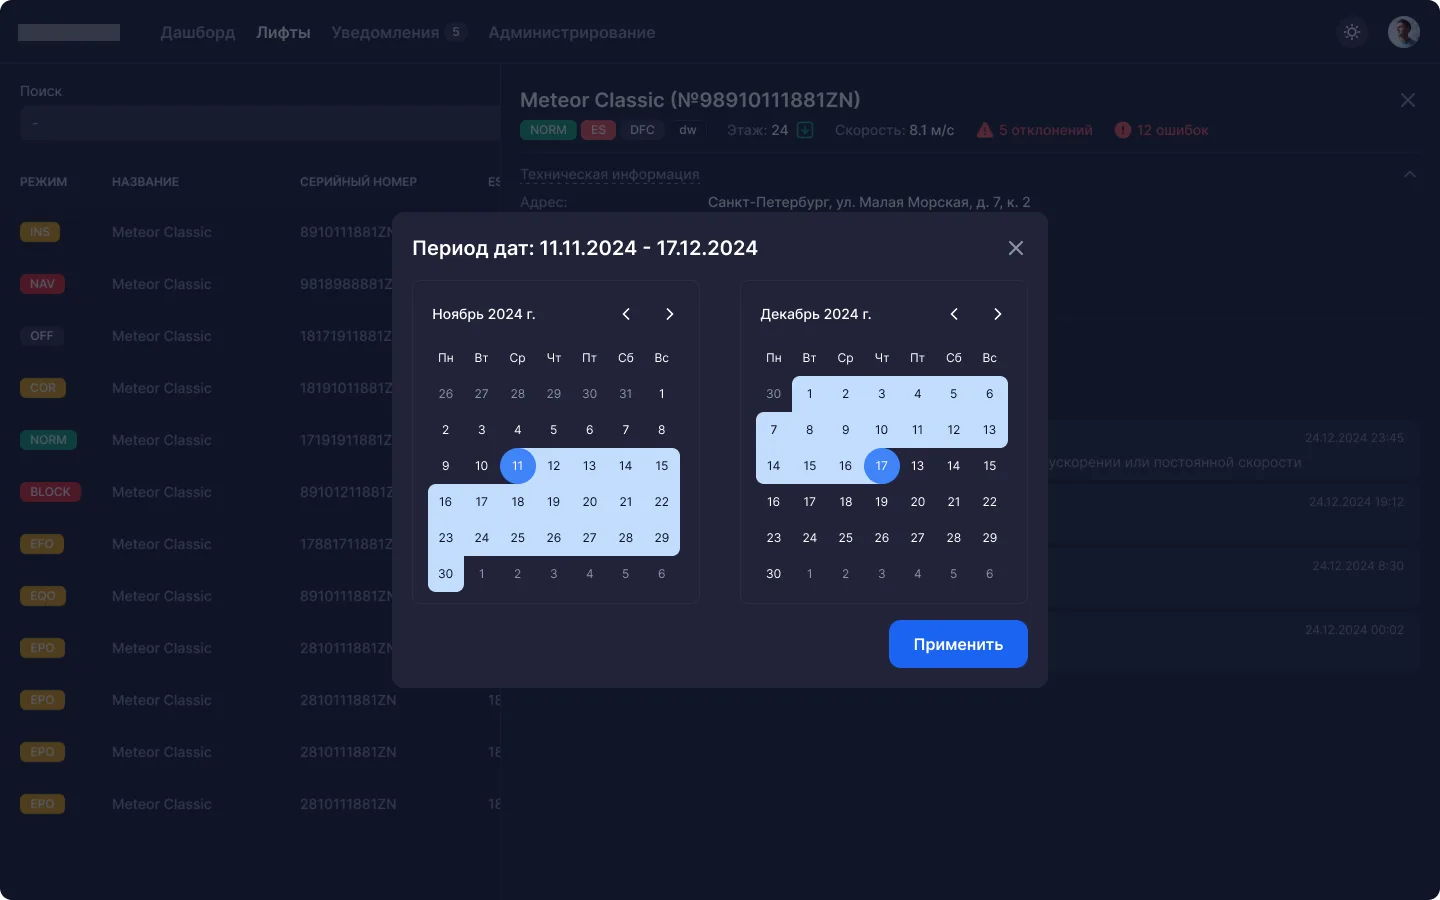This screenshot has width=1440, height=900.
Task: Select December 17 end date
Action: 882,466
